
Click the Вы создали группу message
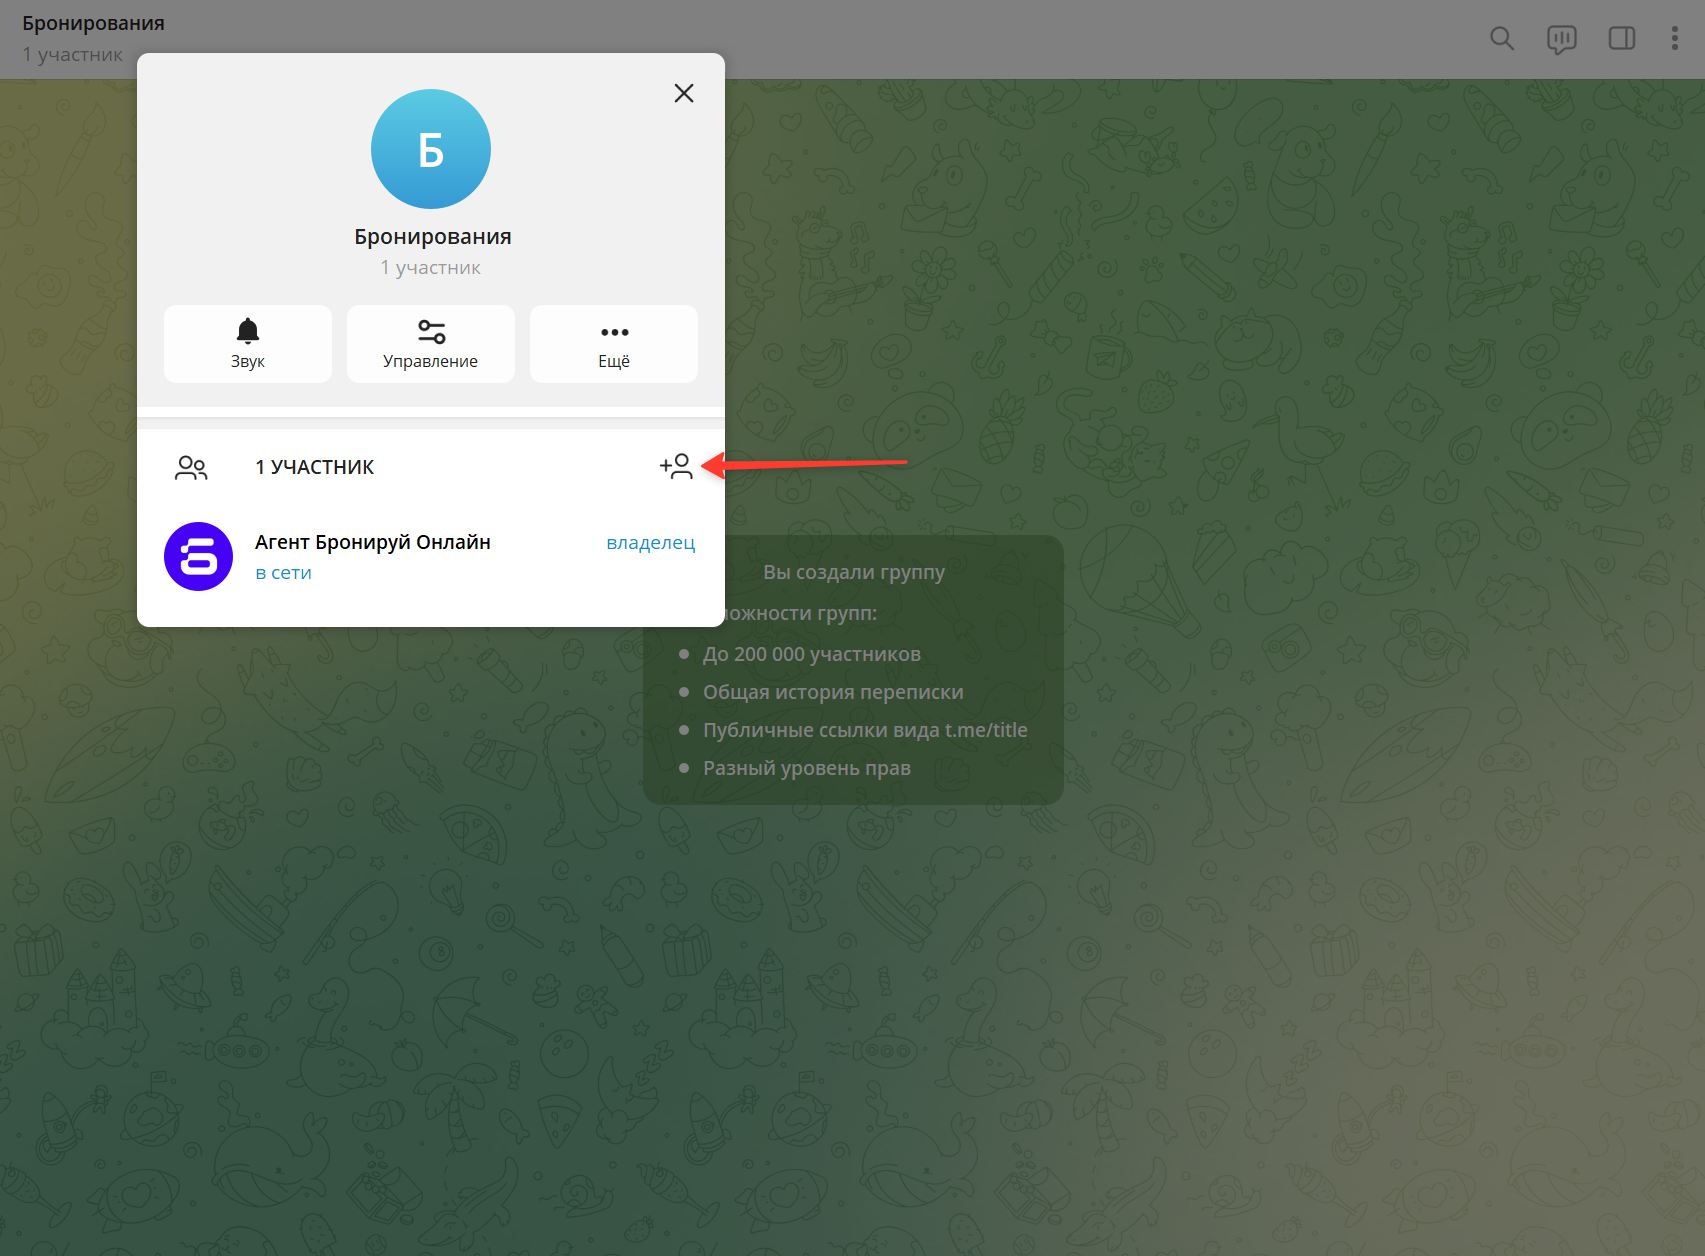pyautogui.click(x=853, y=572)
